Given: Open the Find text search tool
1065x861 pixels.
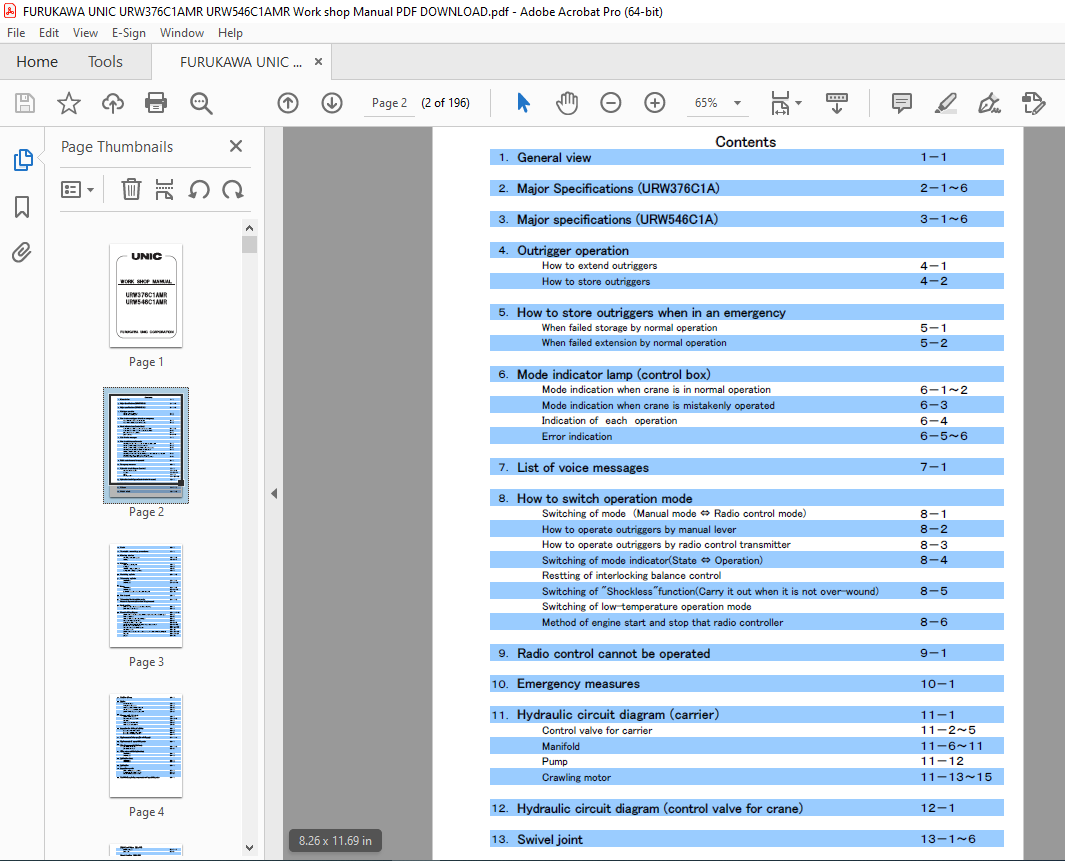Looking at the screenshot, I should point(201,103).
